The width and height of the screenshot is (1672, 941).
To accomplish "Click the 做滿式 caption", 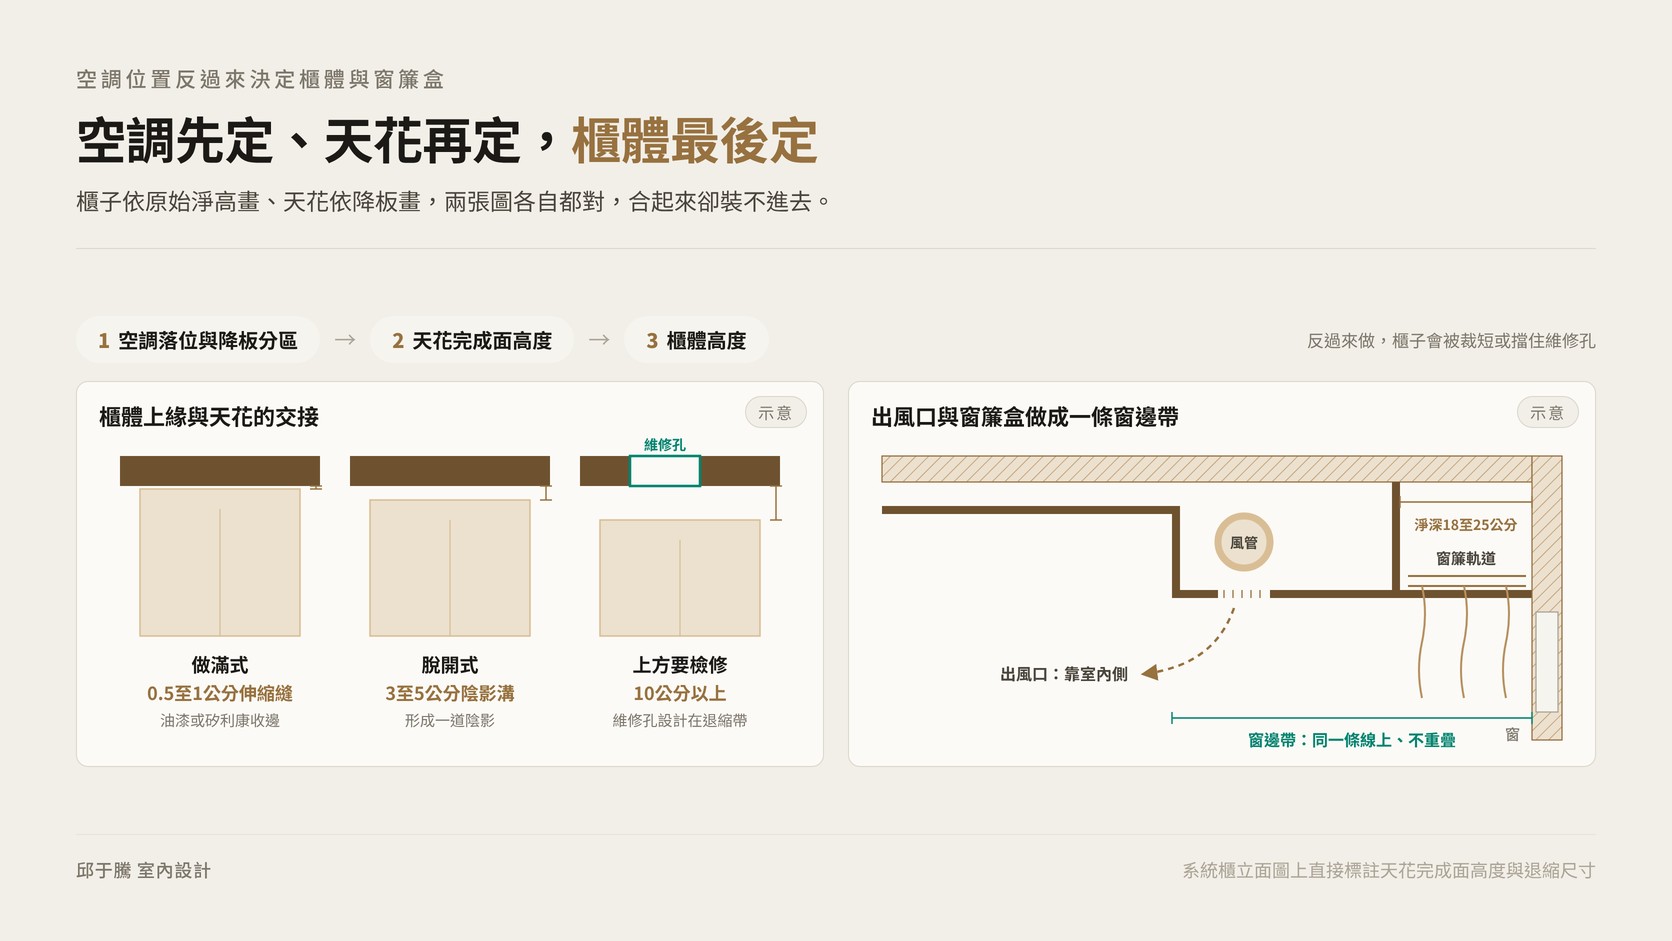I will click(x=220, y=665).
